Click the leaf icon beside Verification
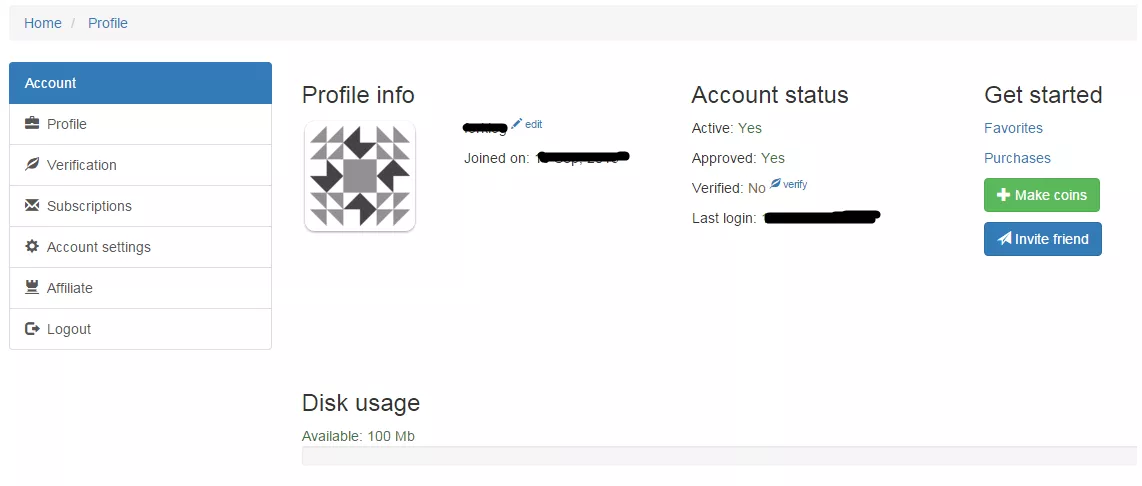Image resolution: width=1142 pixels, height=486 pixels. click(x=32, y=165)
